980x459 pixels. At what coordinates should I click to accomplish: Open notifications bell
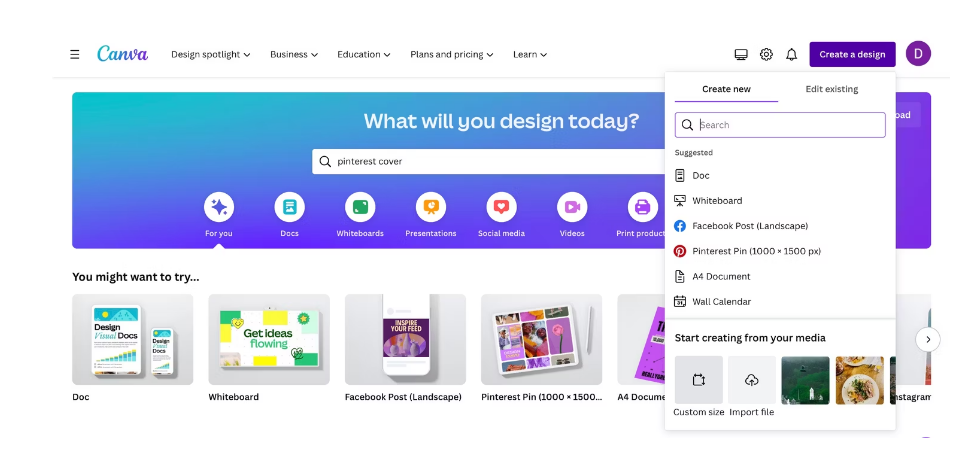(791, 54)
